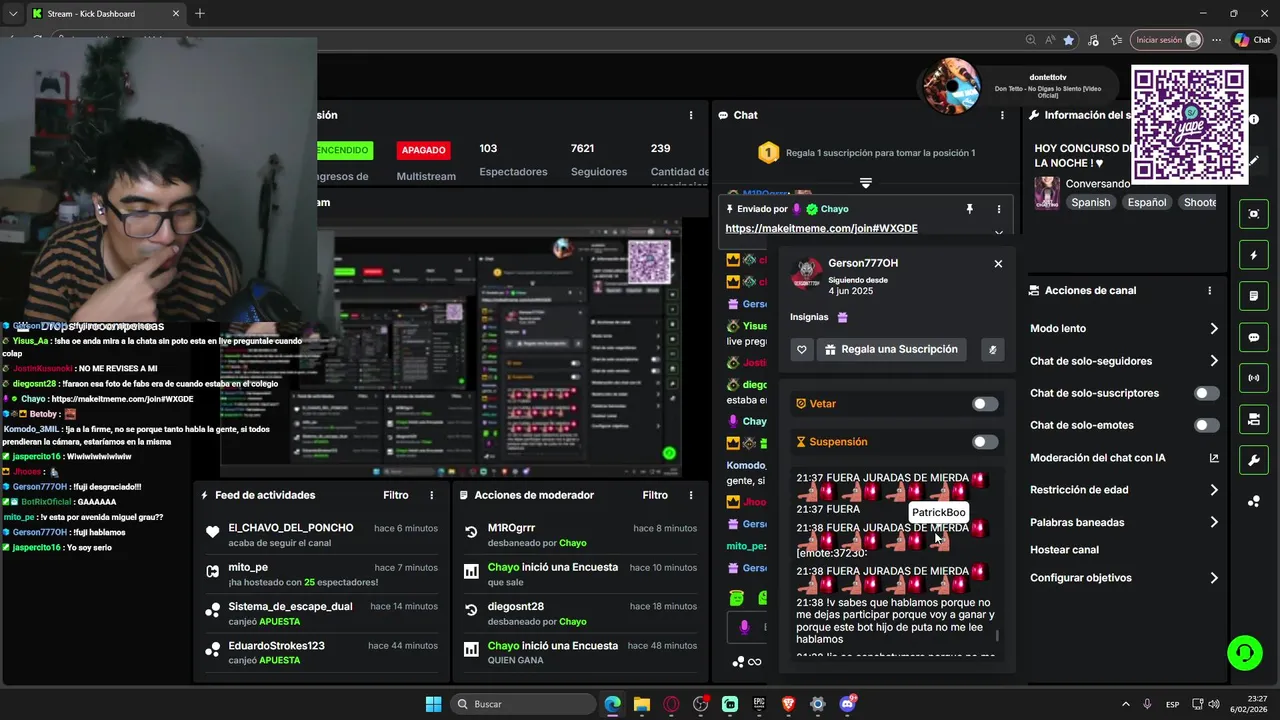The height and width of the screenshot is (720, 1280).
Task: Click the user message history scrollbar
Action: click(997, 636)
